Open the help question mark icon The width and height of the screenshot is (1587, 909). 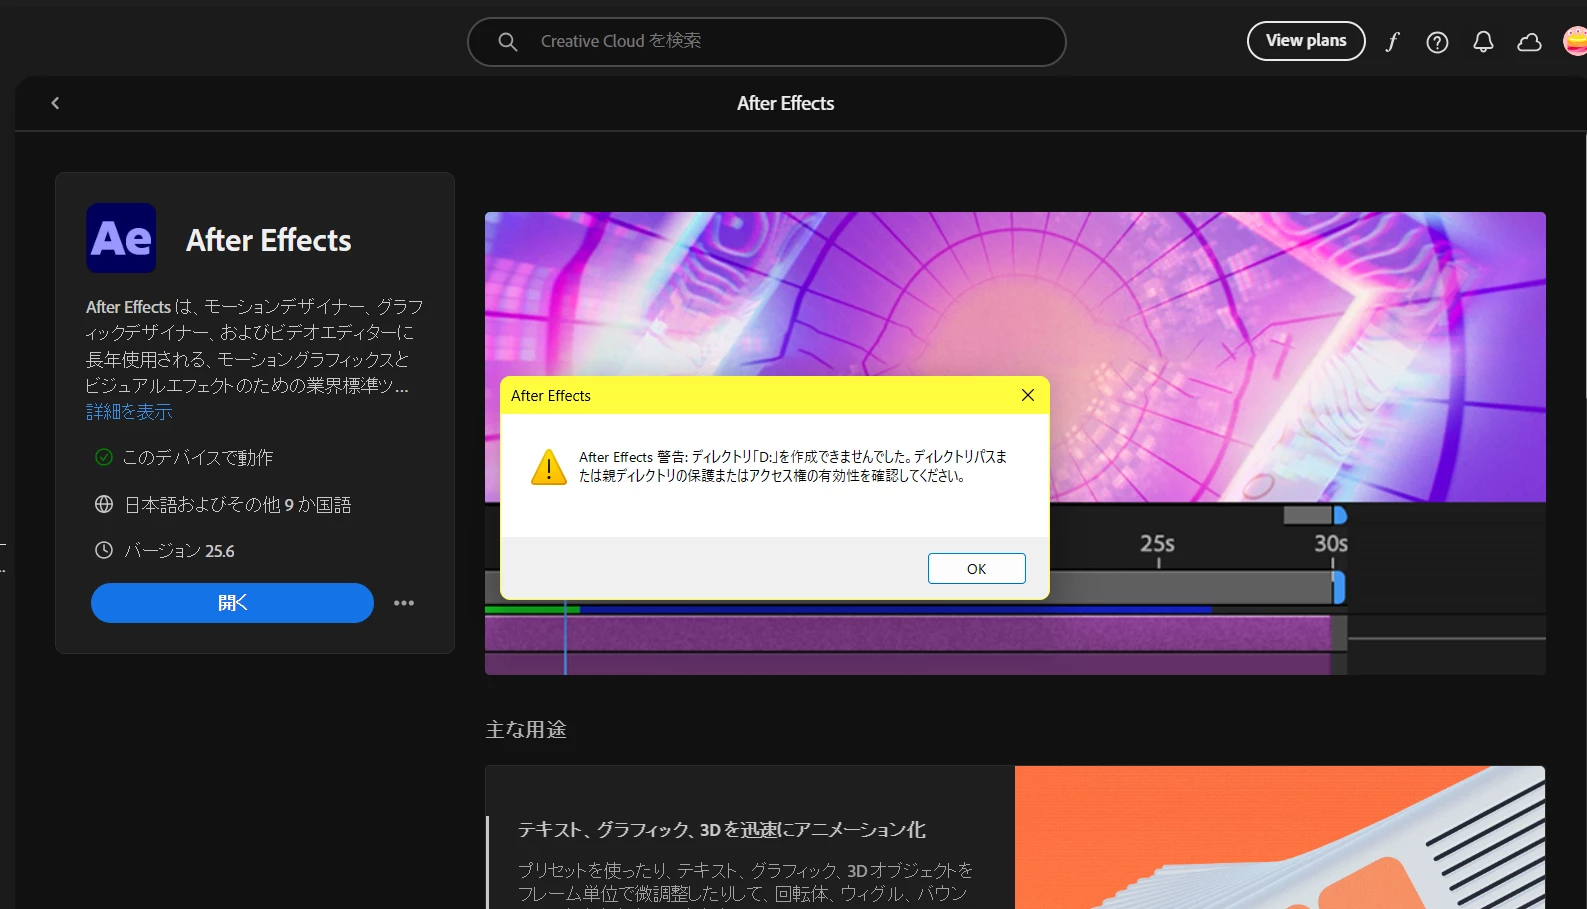pos(1437,42)
